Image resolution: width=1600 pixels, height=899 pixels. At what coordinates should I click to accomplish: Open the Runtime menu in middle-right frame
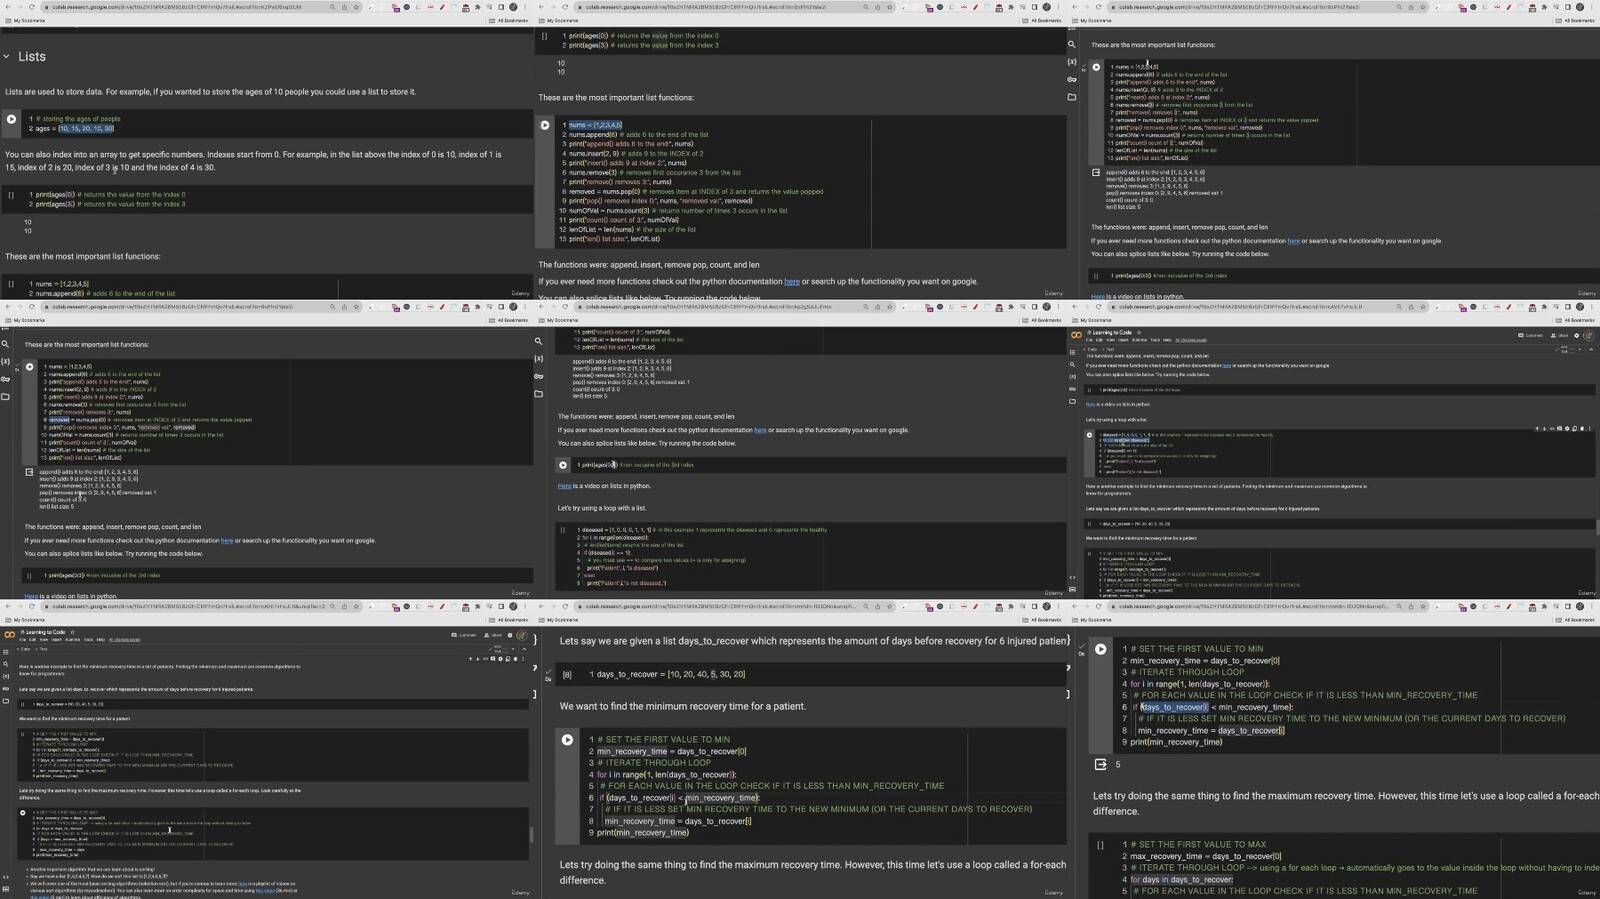1139,340
